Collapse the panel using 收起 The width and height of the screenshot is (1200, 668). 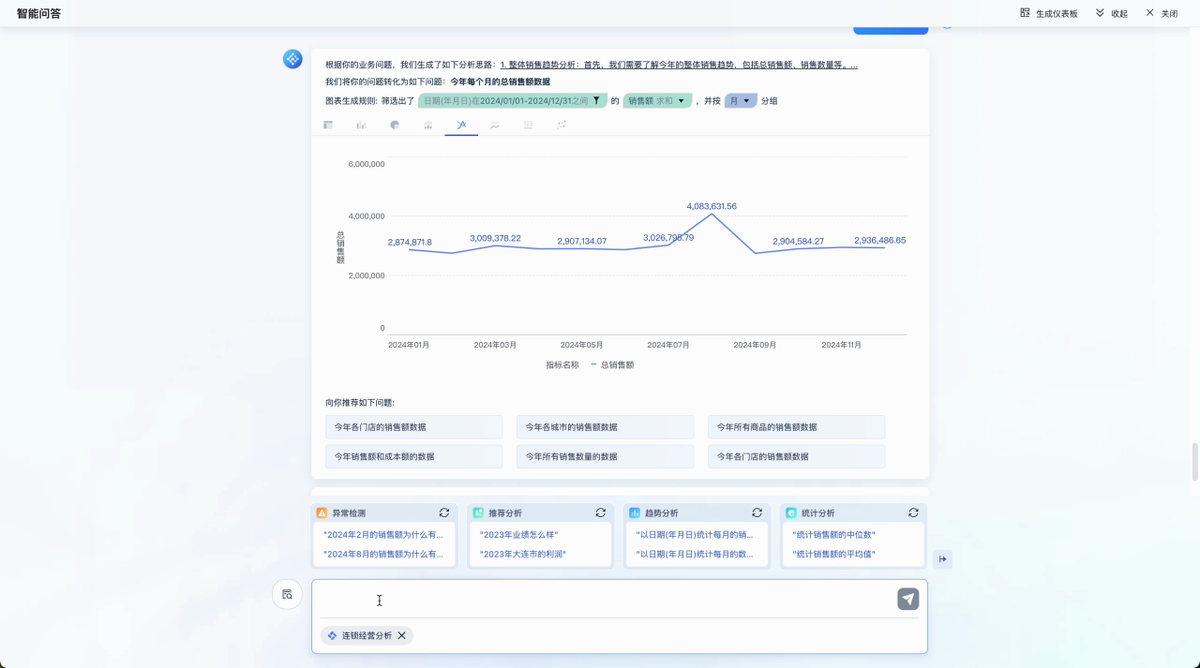(1111, 14)
